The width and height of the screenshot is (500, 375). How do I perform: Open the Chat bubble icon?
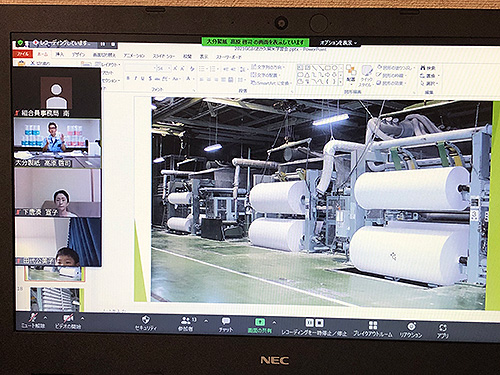tap(226, 321)
